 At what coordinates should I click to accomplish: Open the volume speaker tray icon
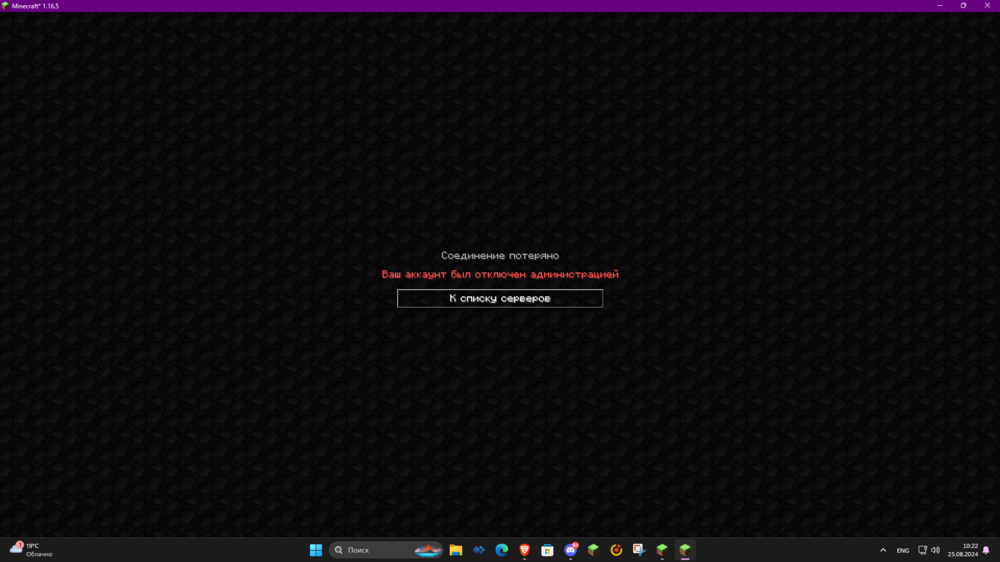click(x=935, y=550)
